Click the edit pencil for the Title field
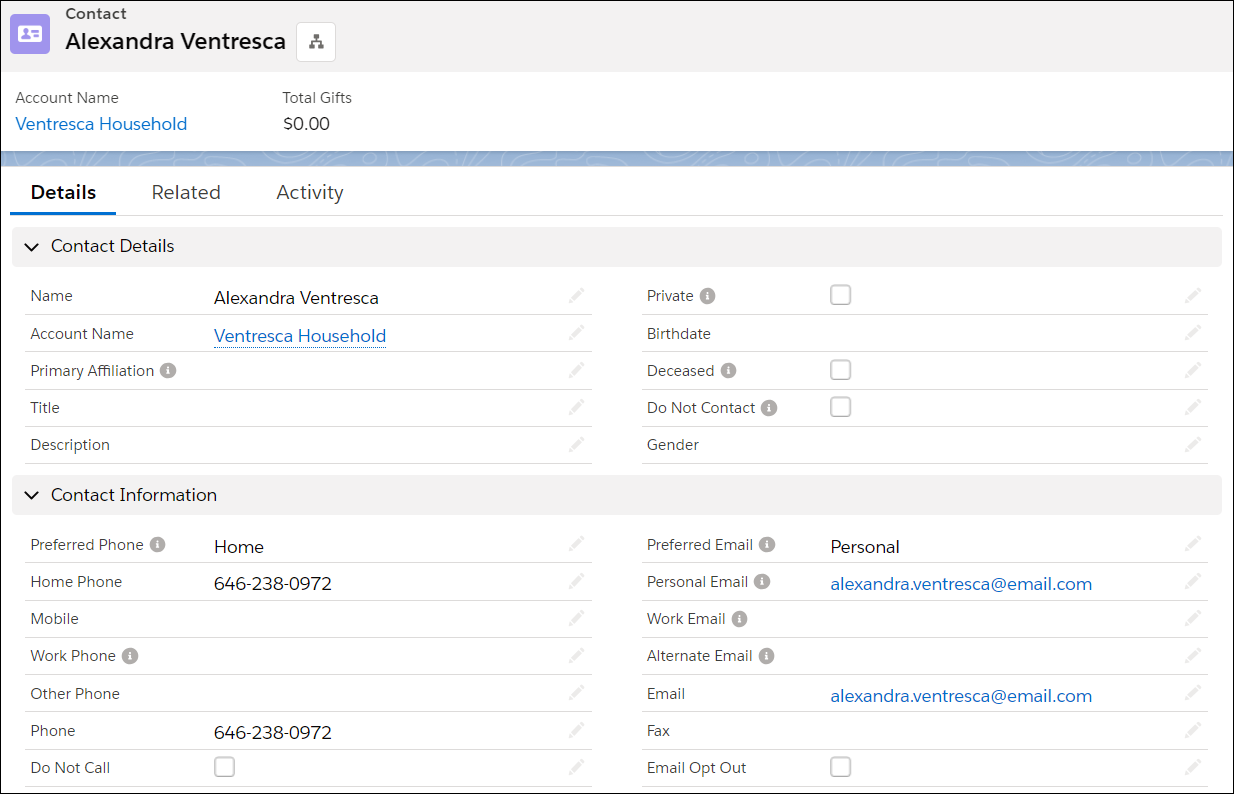 pyautogui.click(x=576, y=407)
